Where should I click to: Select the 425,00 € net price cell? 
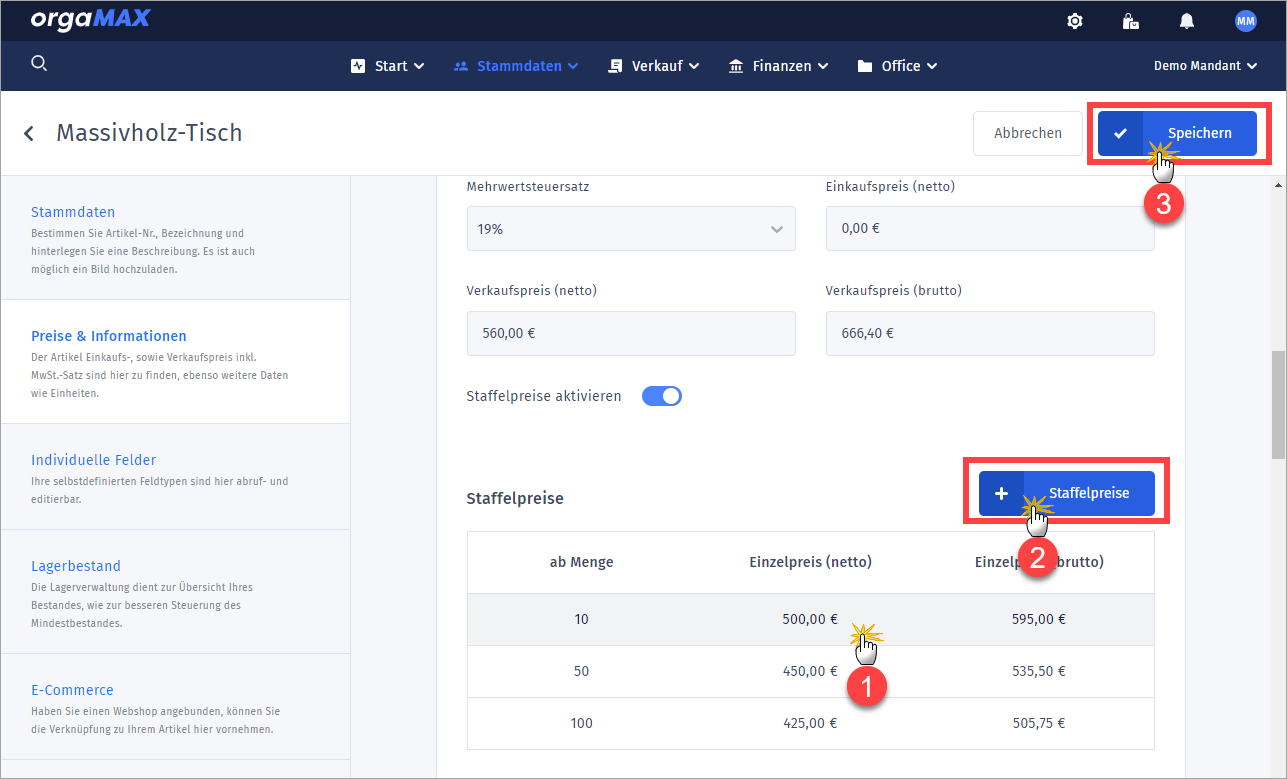tap(810, 723)
